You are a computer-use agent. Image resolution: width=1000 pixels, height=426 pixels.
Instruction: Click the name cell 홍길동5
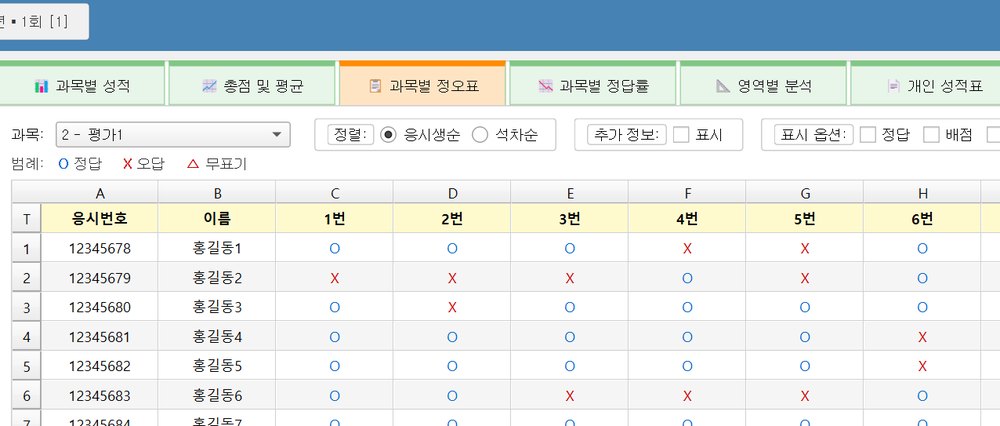click(x=217, y=365)
